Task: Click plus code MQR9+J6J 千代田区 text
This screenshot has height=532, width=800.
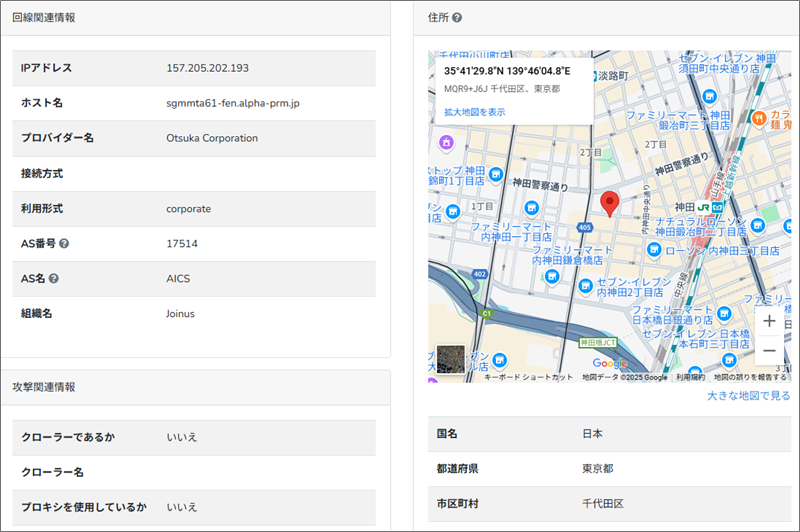Action: click(502, 89)
